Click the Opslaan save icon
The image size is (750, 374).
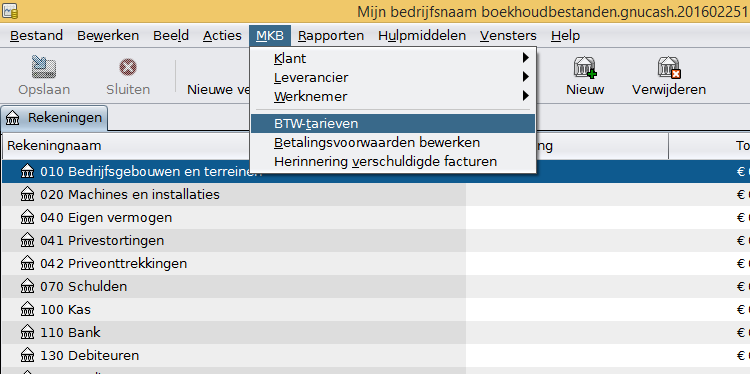(44, 67)
